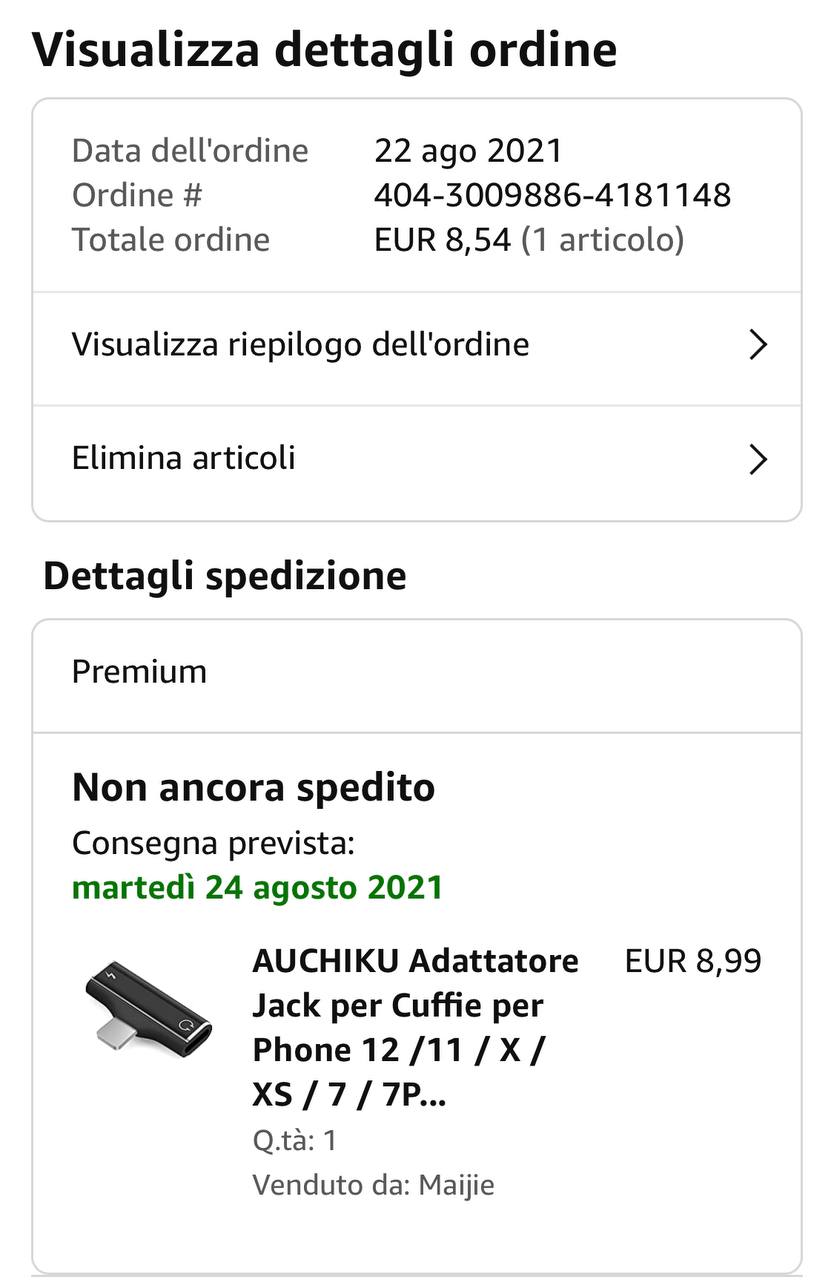Screen dimensions: 834x1280
Task: Tap green delivery date martedì 24 agosto 2021
Action: coord(257,888)
